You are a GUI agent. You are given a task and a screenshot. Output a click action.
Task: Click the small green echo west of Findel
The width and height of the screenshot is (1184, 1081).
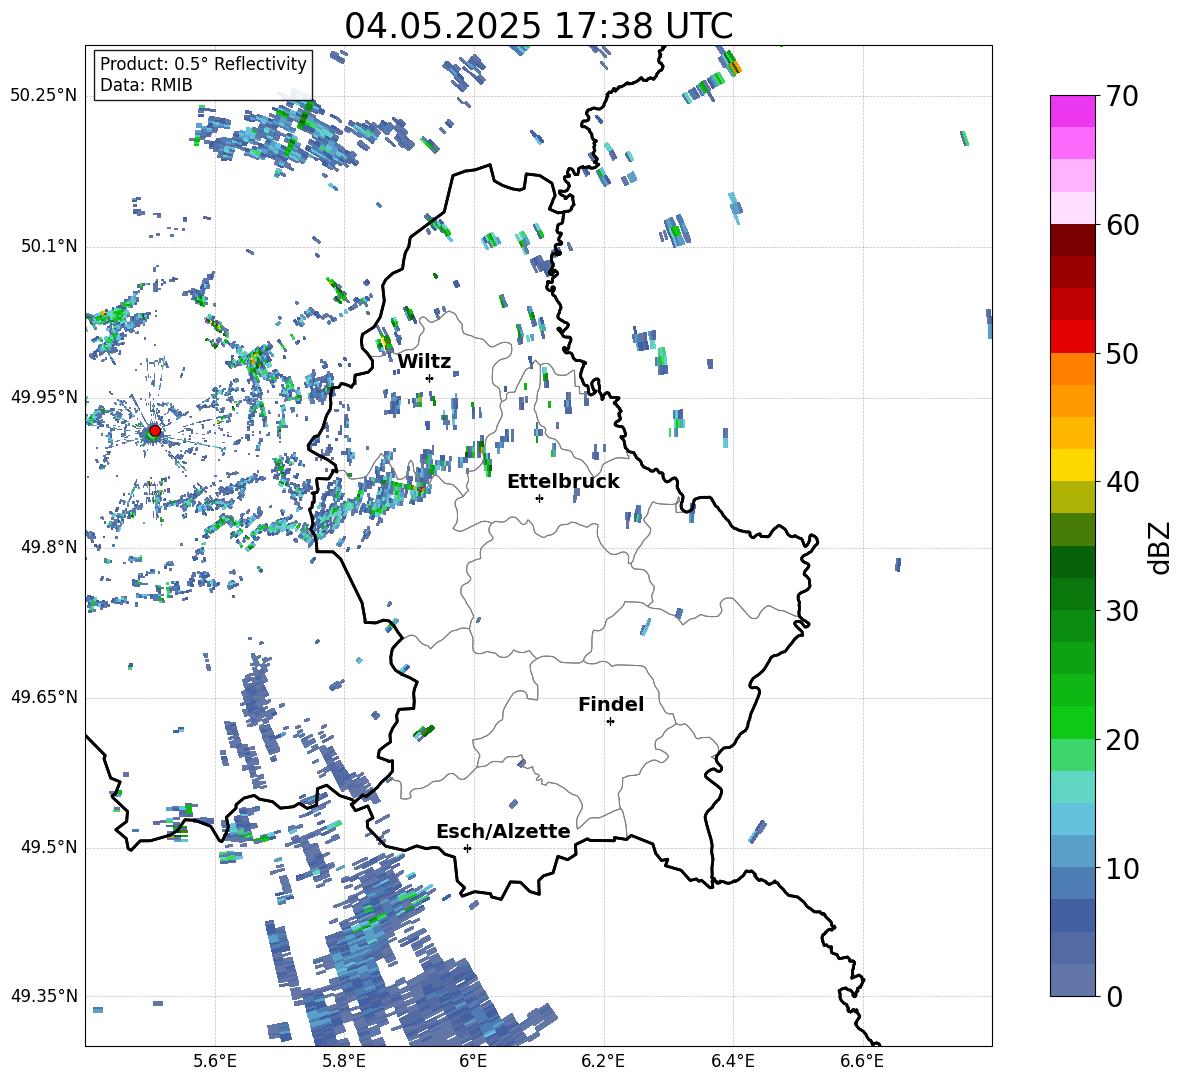pos(424,731)
